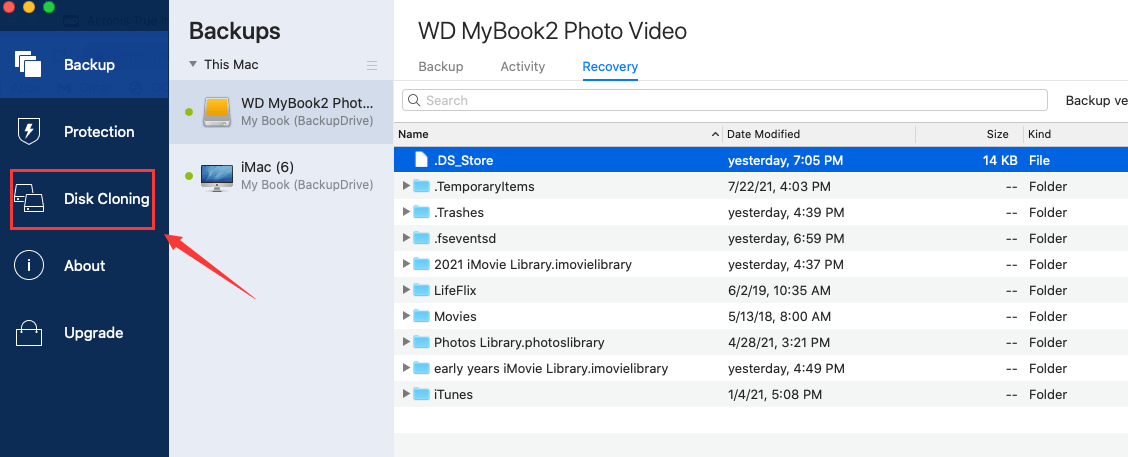Expand the Photos Library.photoslibrary folder
Screen dimensions: 1128x457
point(406,341)
